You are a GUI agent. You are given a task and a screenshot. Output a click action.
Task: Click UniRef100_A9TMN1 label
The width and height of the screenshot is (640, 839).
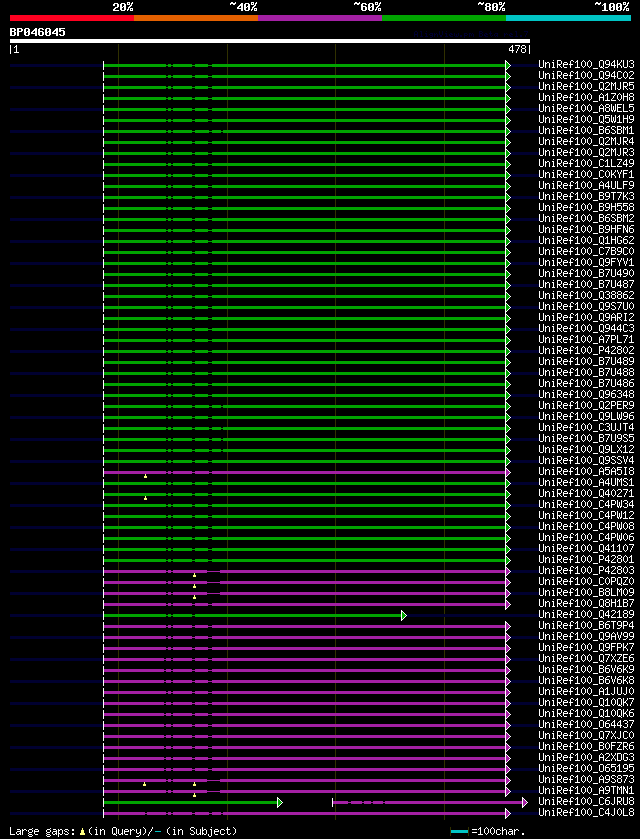point(586,791)
